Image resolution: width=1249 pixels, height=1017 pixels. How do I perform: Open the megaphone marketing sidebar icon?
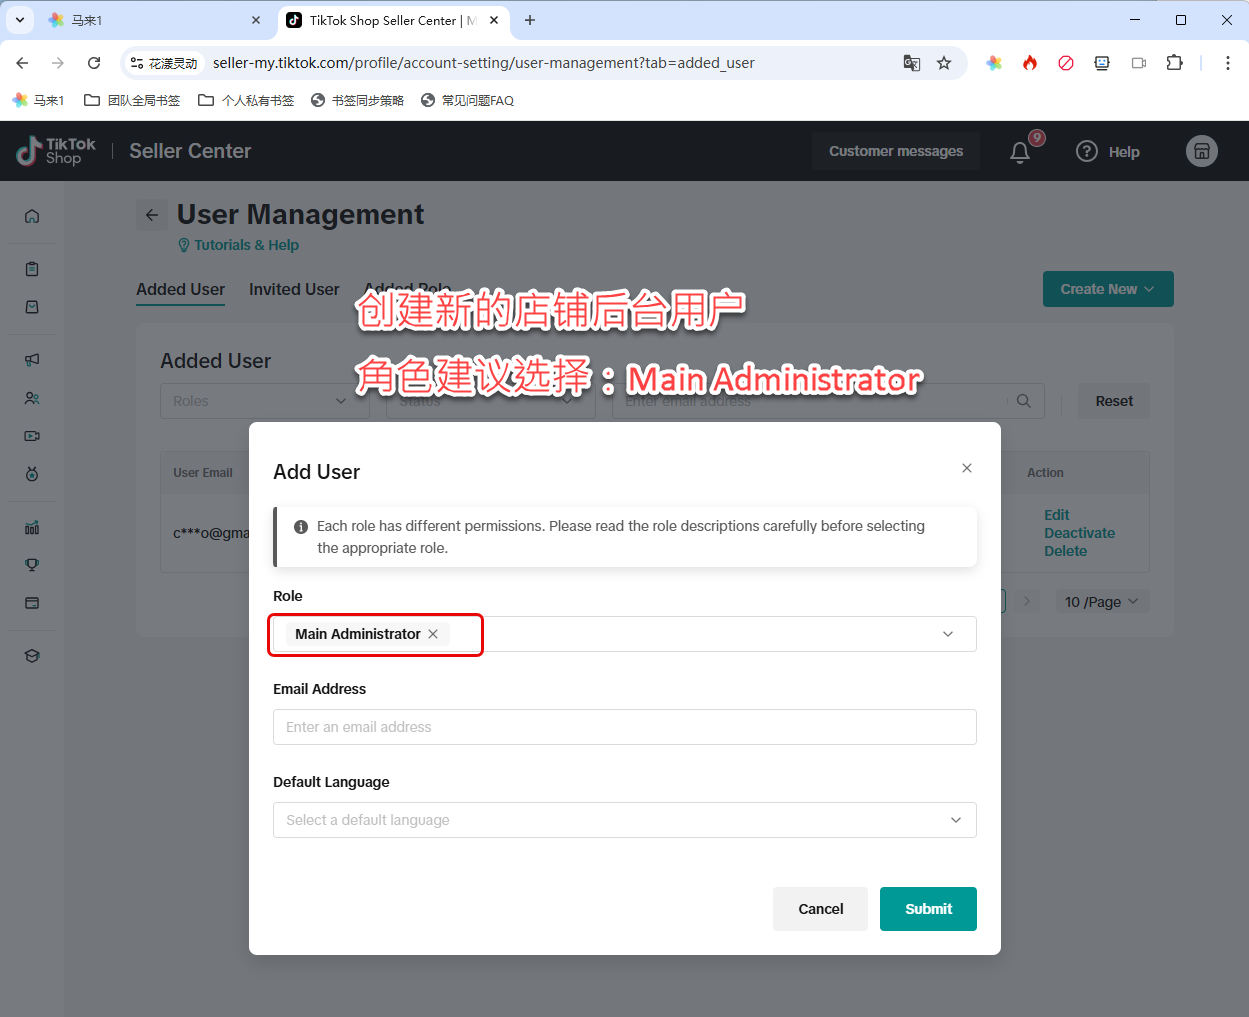tap(32, 360)
